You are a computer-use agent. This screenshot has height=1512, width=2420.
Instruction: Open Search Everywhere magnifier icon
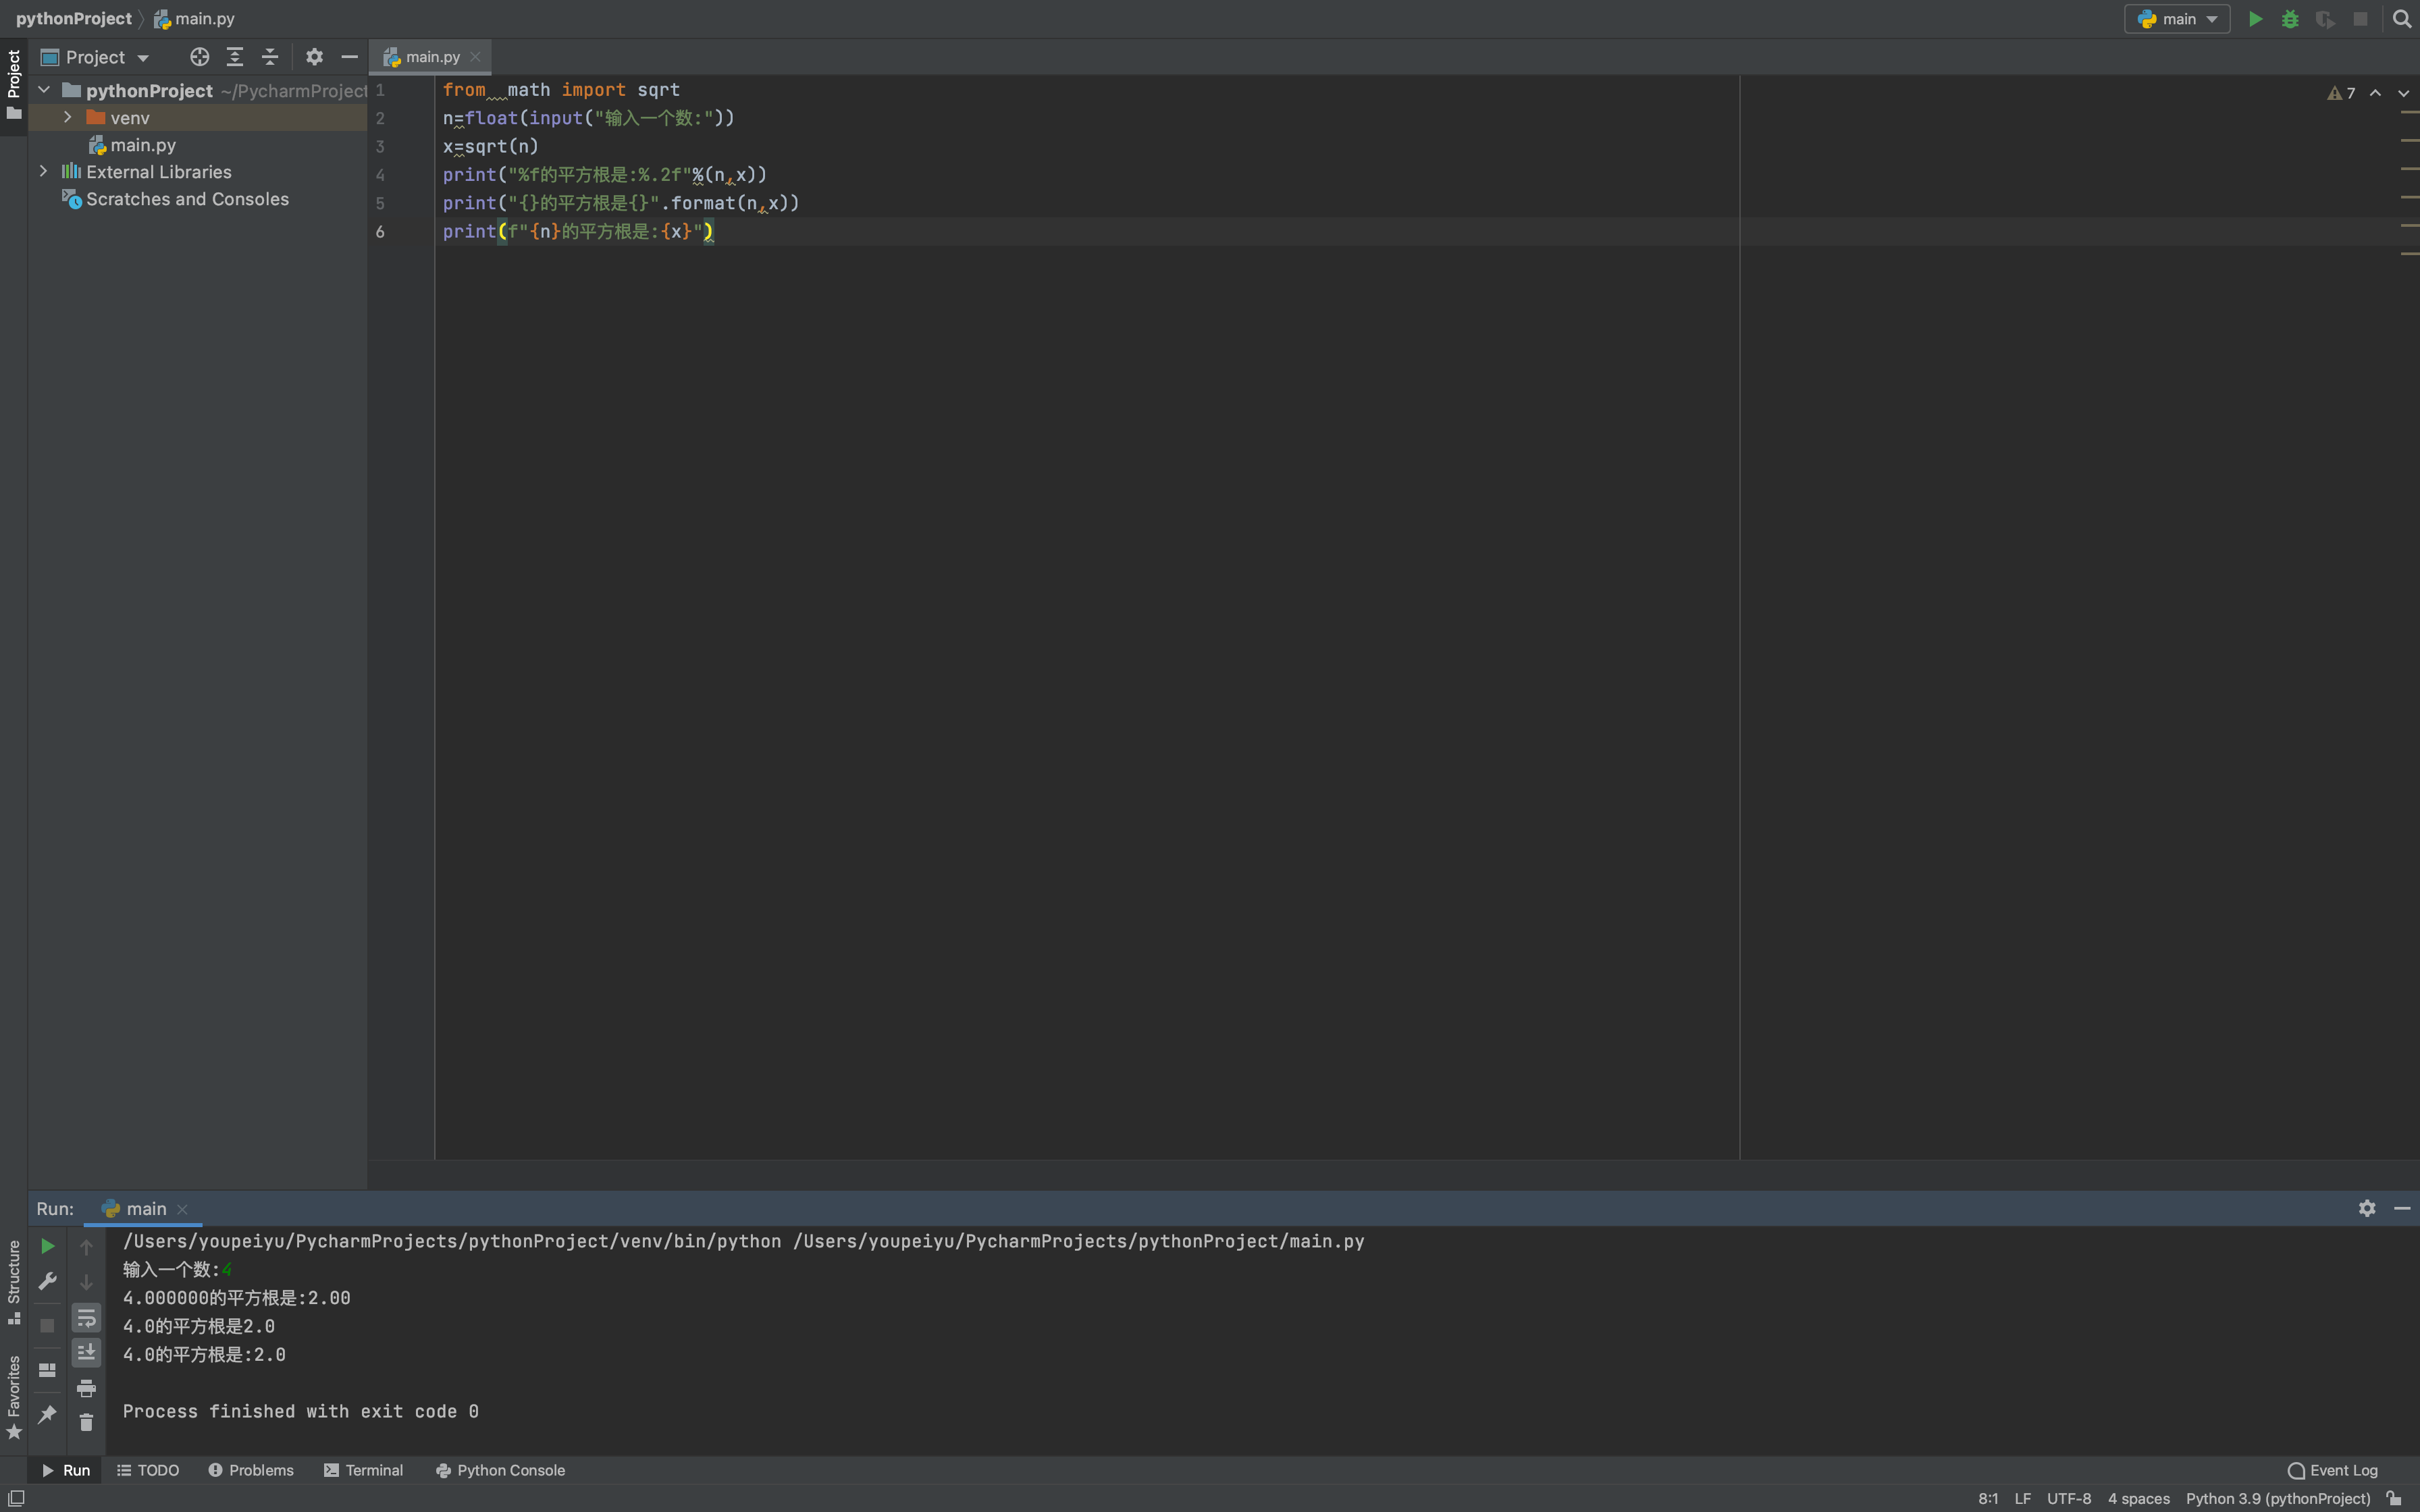(2402, 19)
